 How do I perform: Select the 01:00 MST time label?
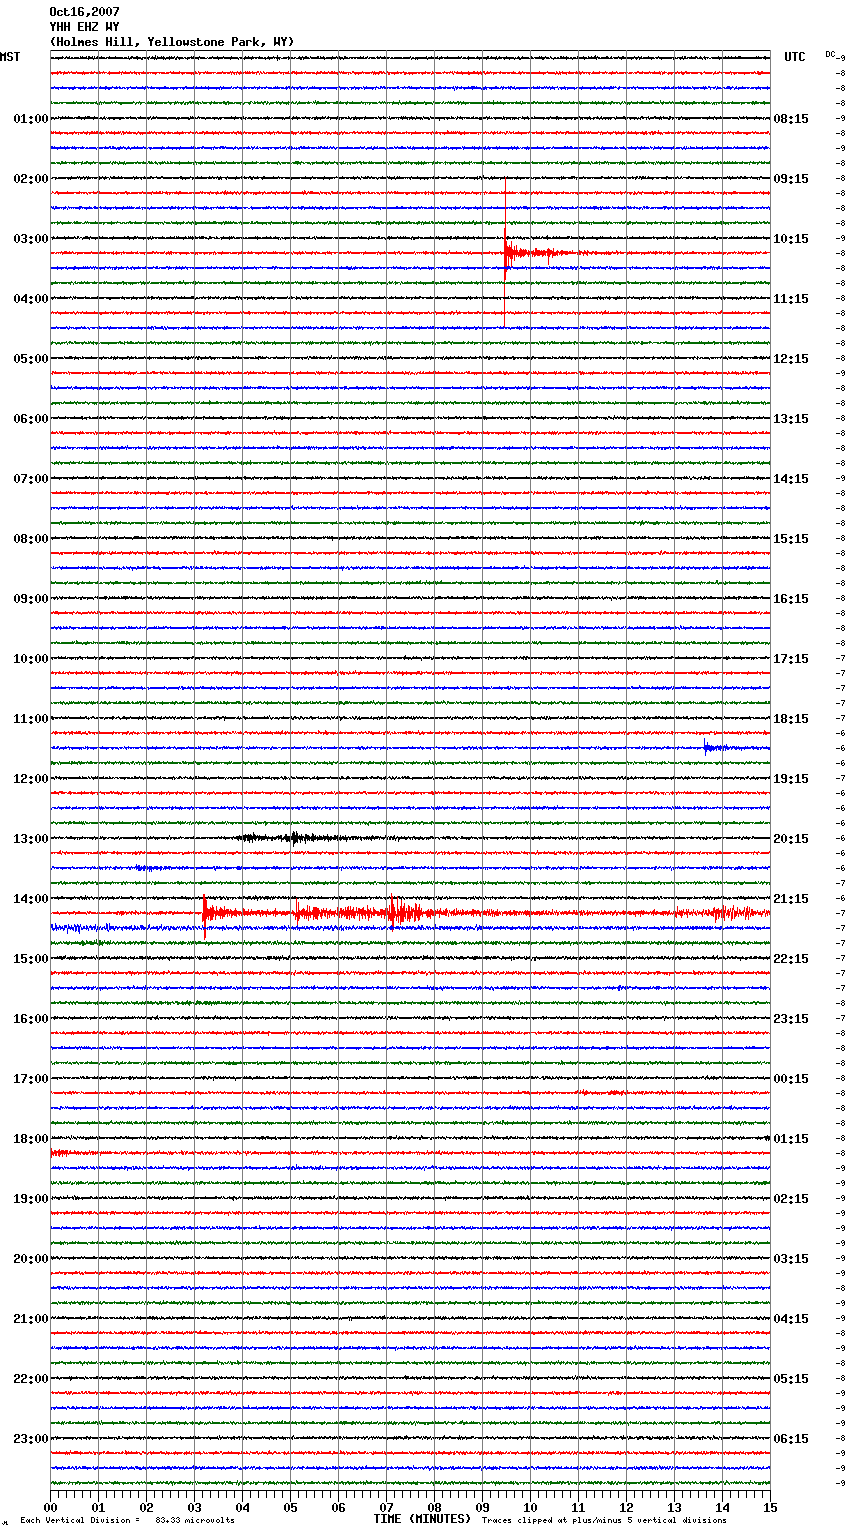point(30,119)
